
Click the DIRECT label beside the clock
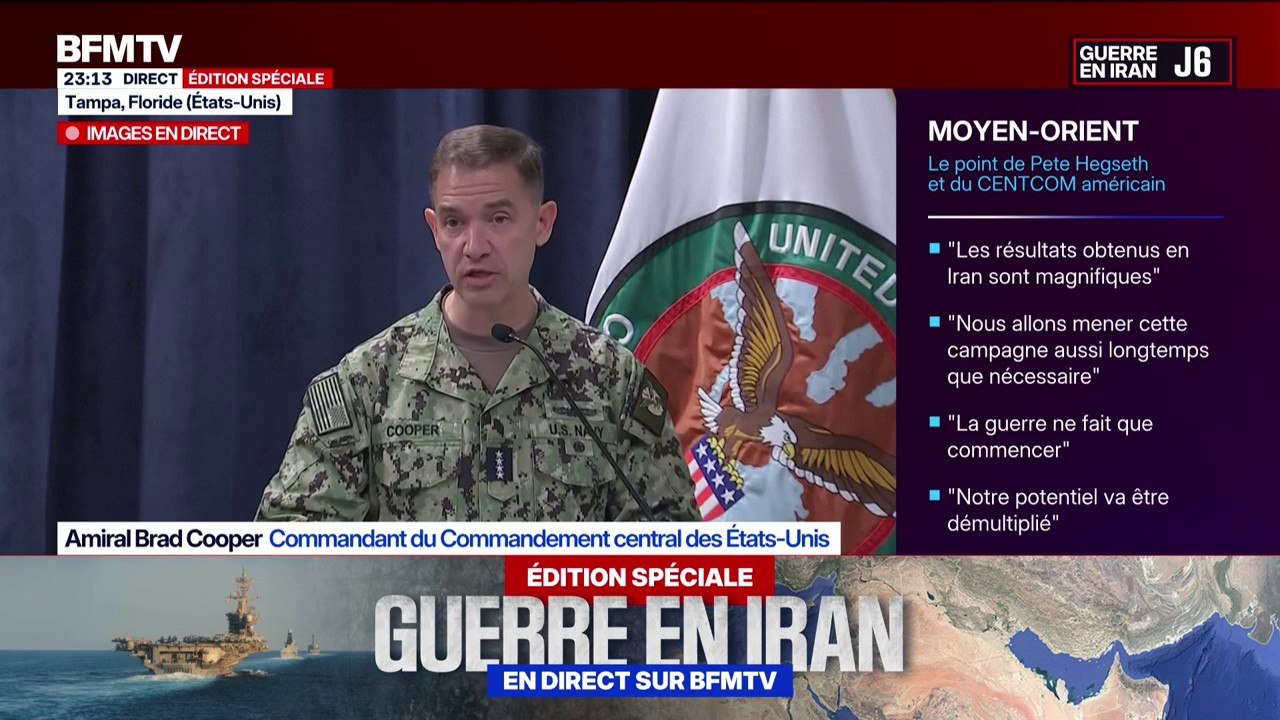click(x=151, y=79)
